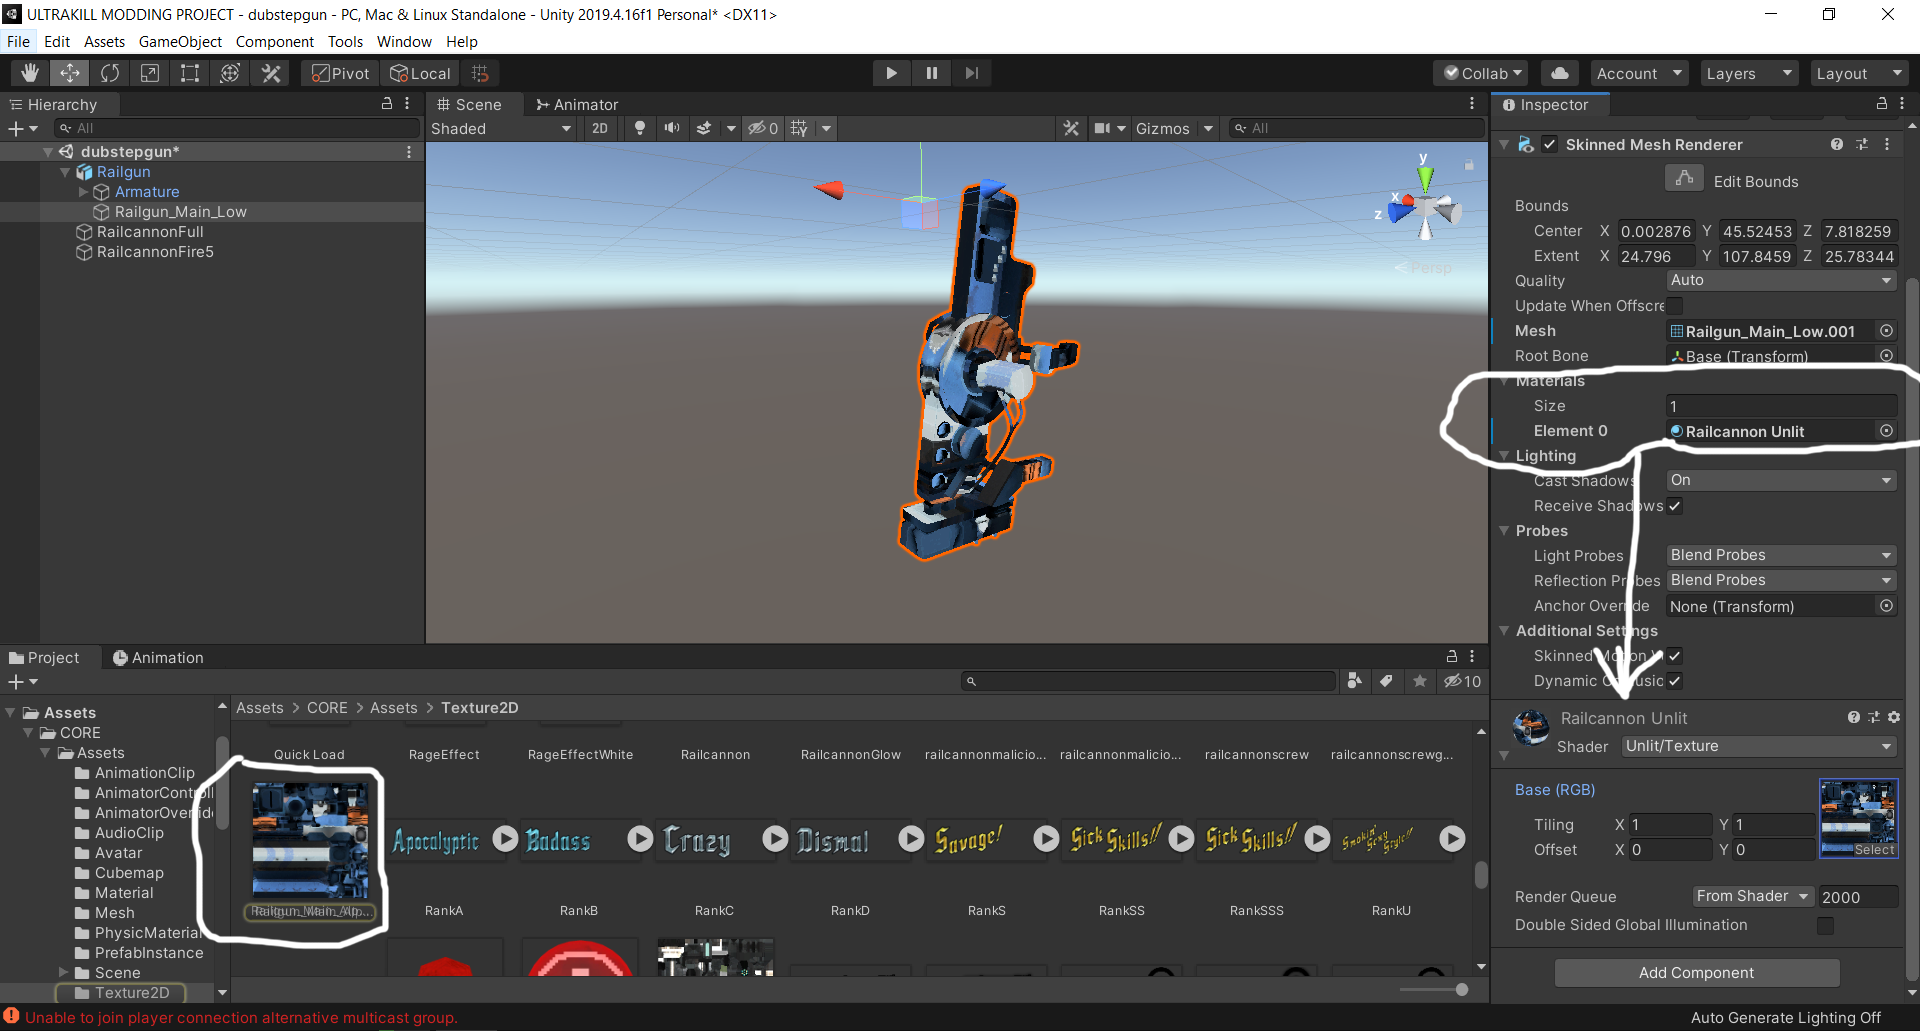1920x1031 pixels.
Task: Switch to the Animation tab
Action: click(x=158, y=657)
